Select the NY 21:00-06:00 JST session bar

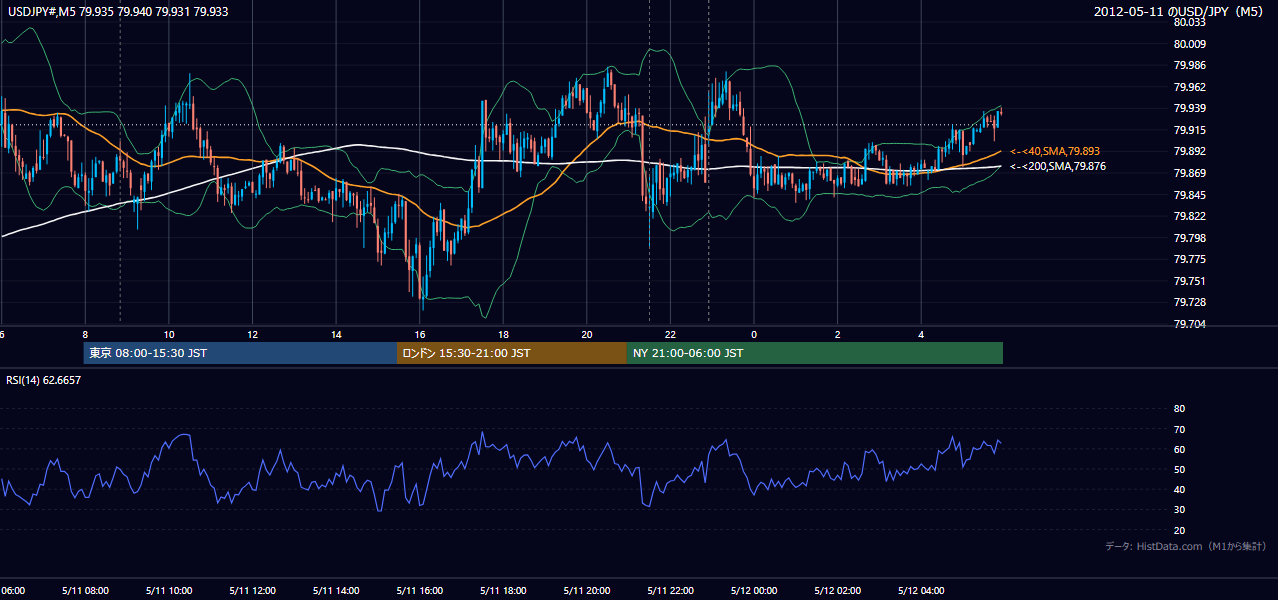coord(815,353)
